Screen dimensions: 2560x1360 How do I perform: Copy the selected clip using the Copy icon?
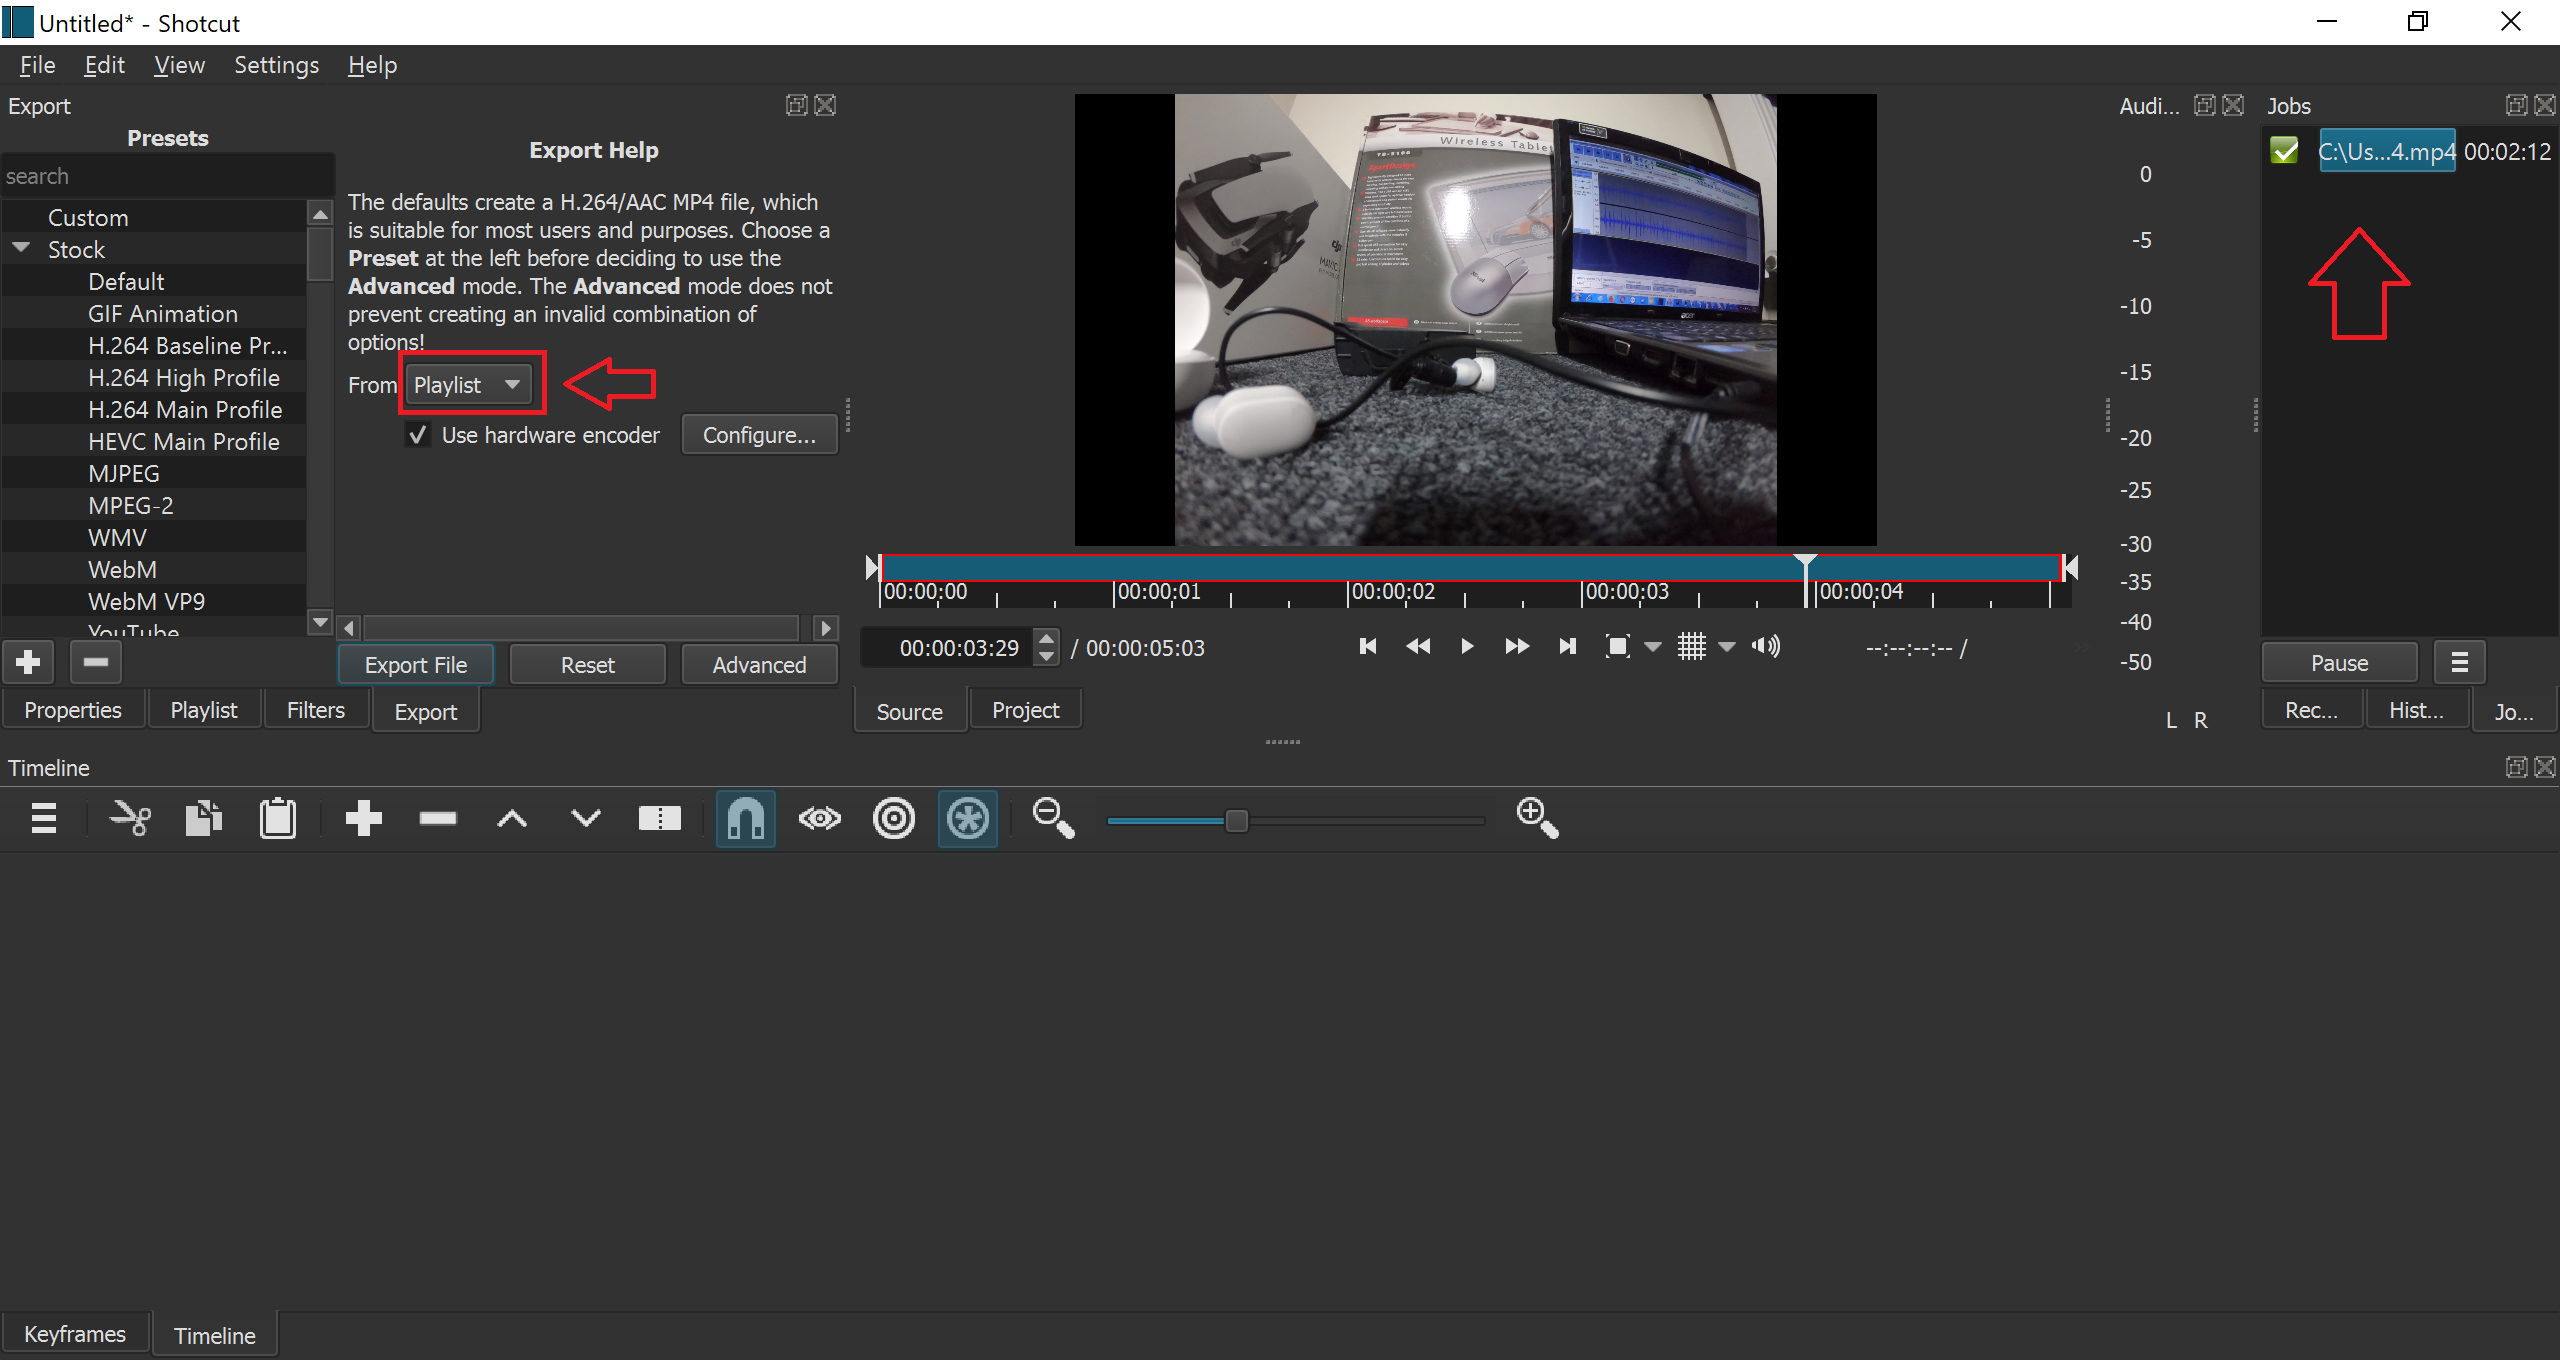[203, 818]
